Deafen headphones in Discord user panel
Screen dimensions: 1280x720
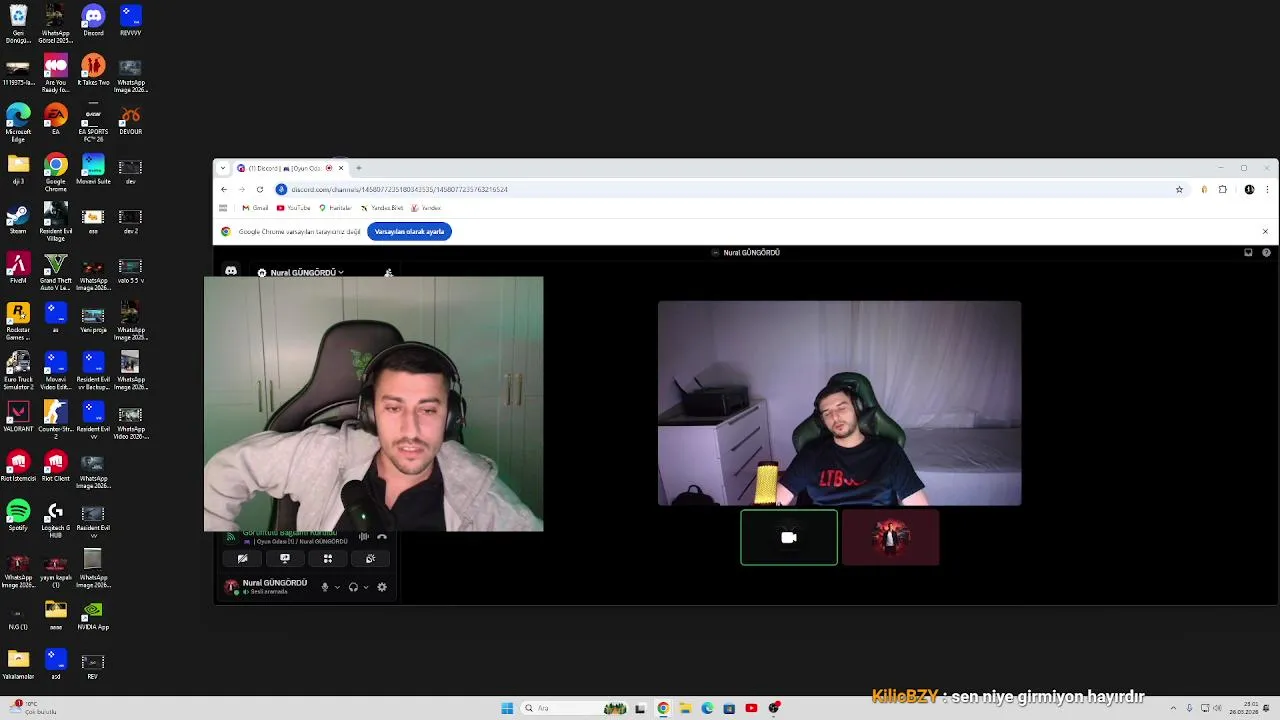tap(353, 587)
